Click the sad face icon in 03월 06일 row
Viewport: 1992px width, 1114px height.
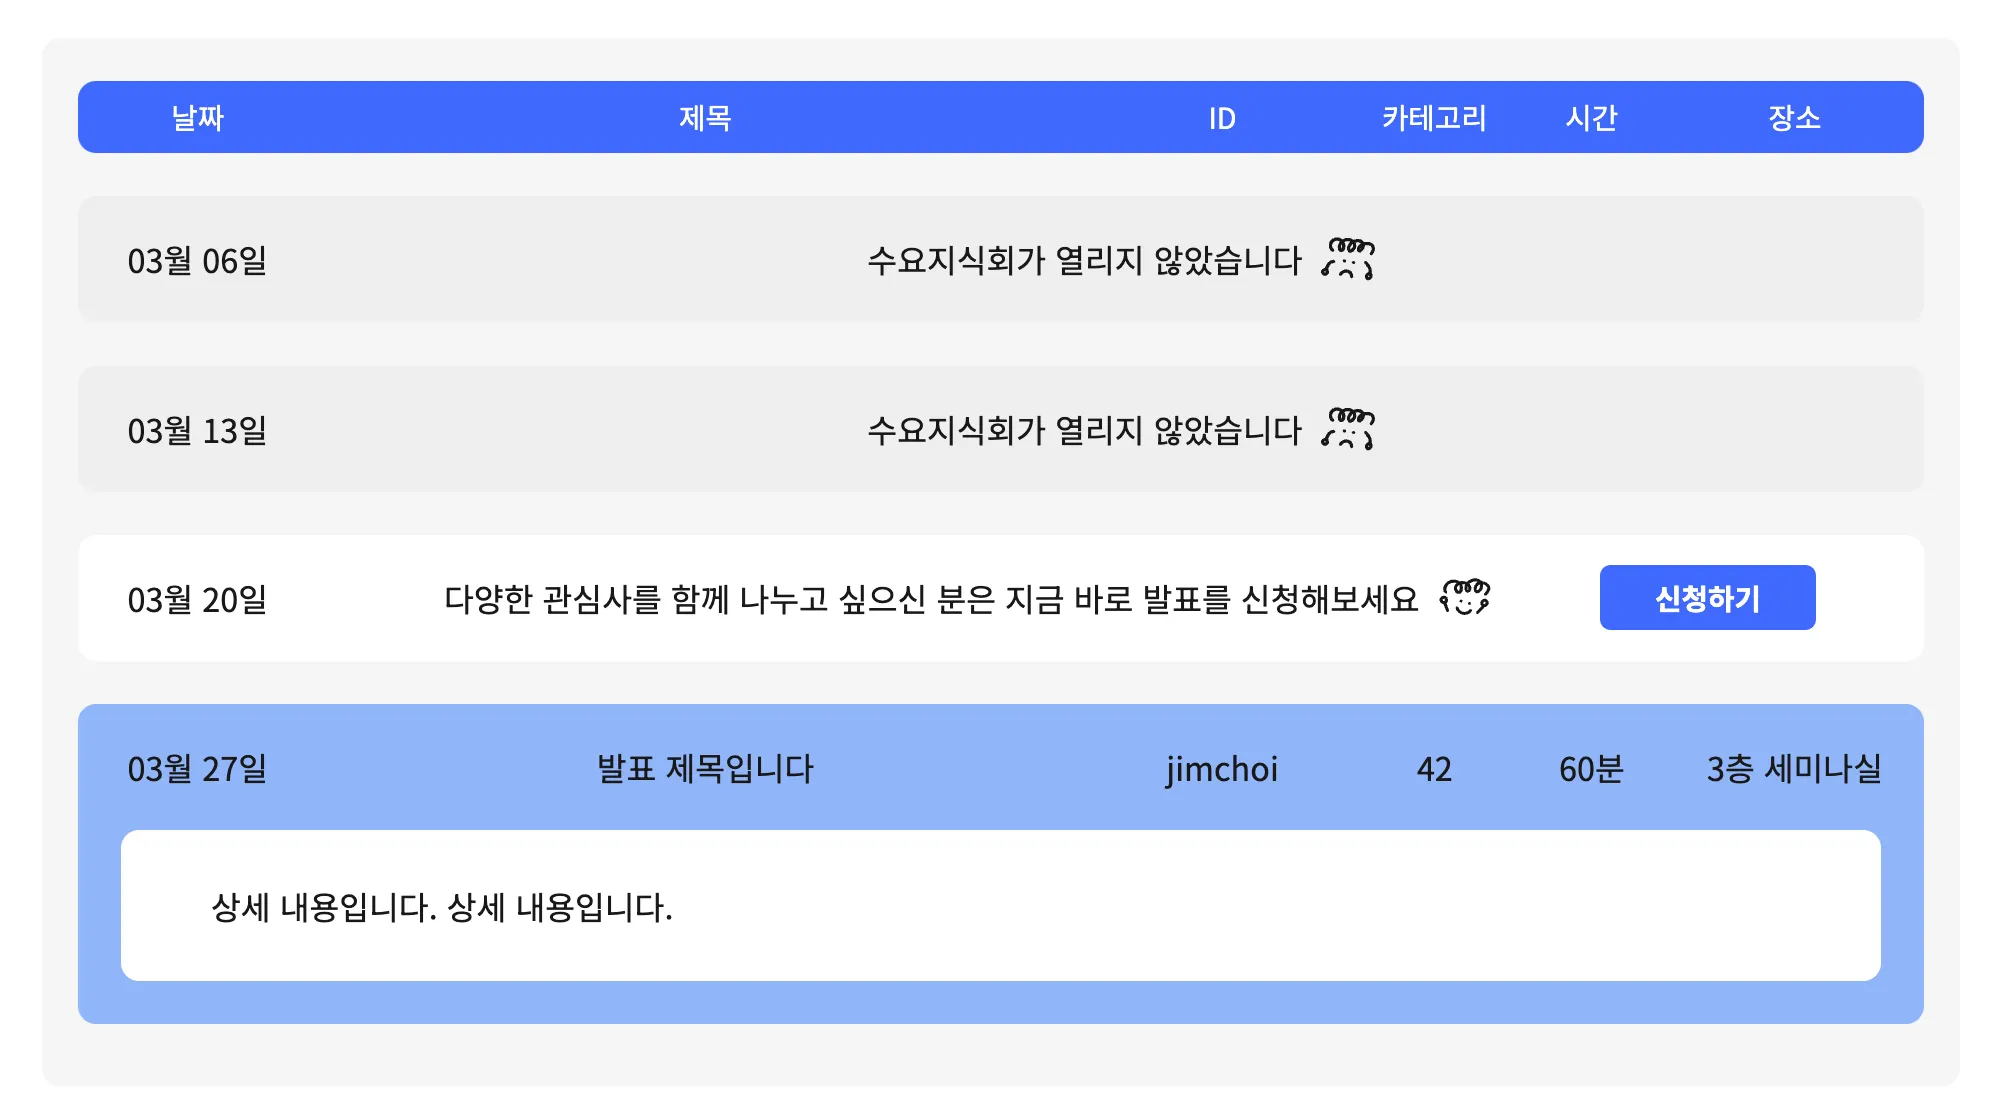[x=1348, y=259]
